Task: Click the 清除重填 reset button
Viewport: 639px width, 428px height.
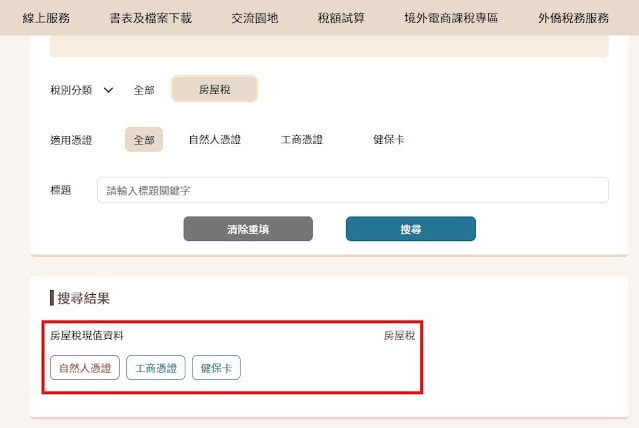Action: (x=248, y=229)
